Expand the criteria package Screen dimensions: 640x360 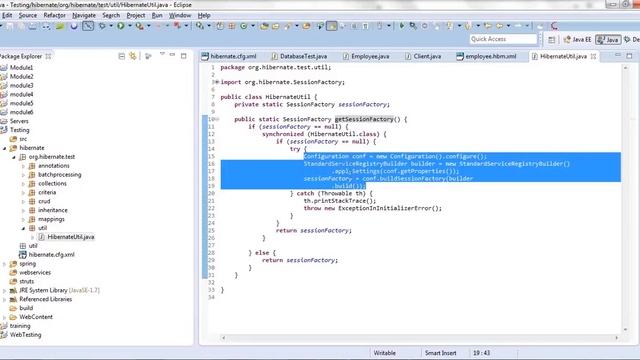23,193
